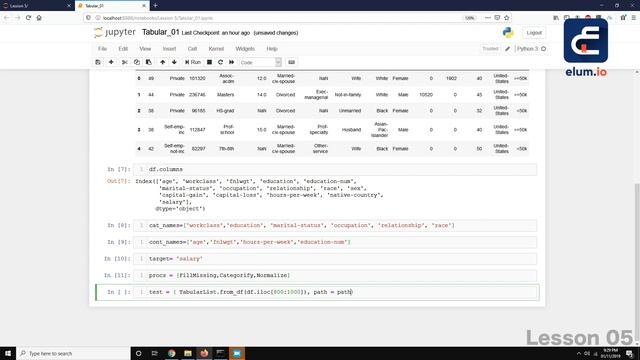This screenshot has height=360, width=640.
Task: Insert a cell below with plus icon
Action: click(x=111, y=62)
